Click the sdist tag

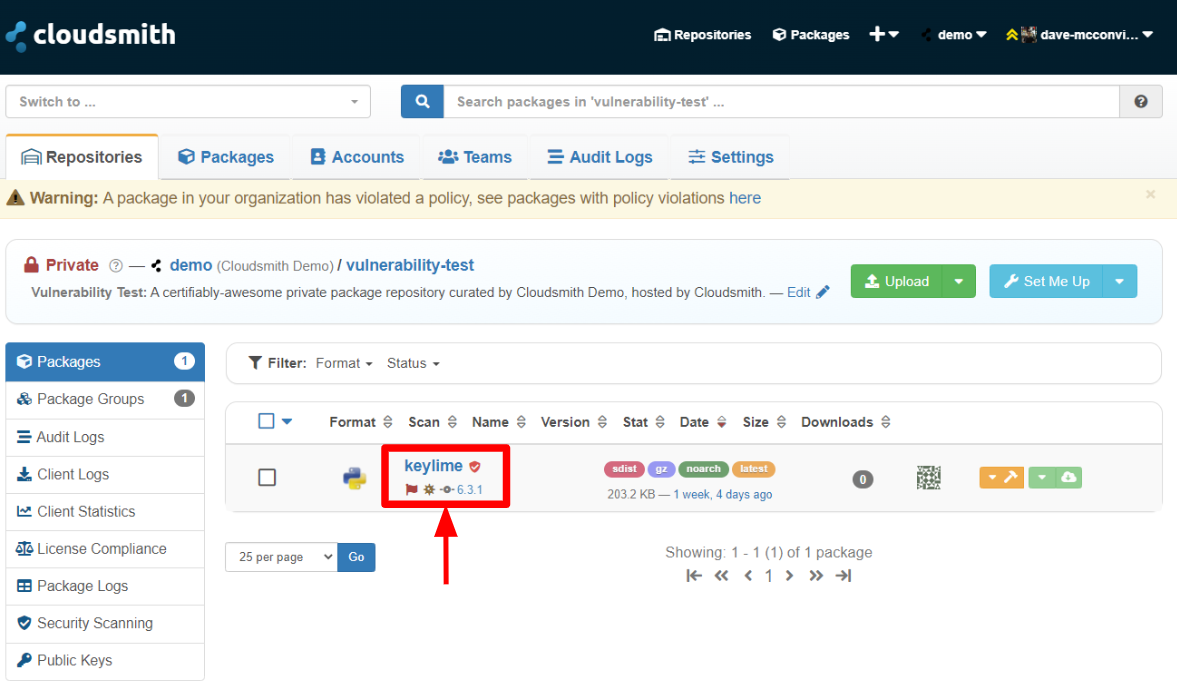624,469
